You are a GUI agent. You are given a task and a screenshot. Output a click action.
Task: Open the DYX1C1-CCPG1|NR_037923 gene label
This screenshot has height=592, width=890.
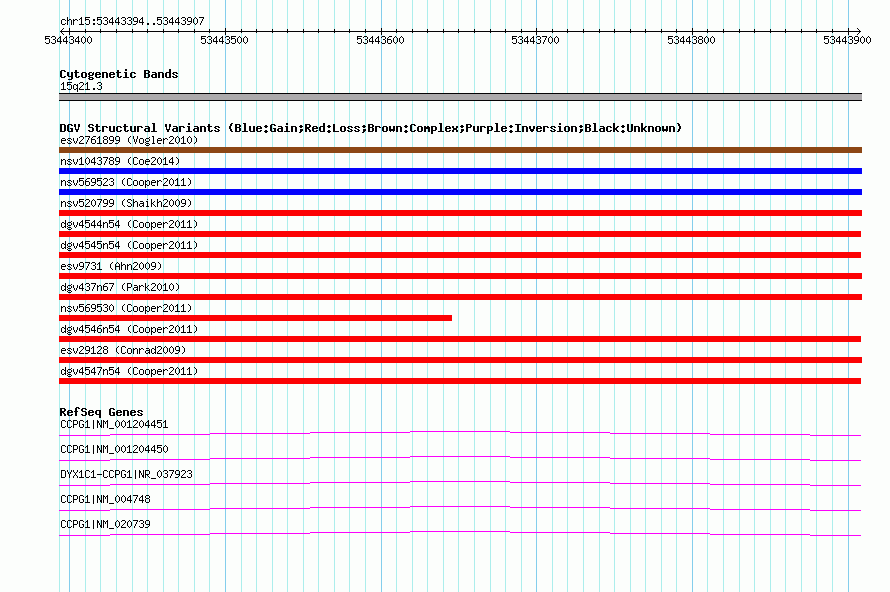click(x=126, y=475)
